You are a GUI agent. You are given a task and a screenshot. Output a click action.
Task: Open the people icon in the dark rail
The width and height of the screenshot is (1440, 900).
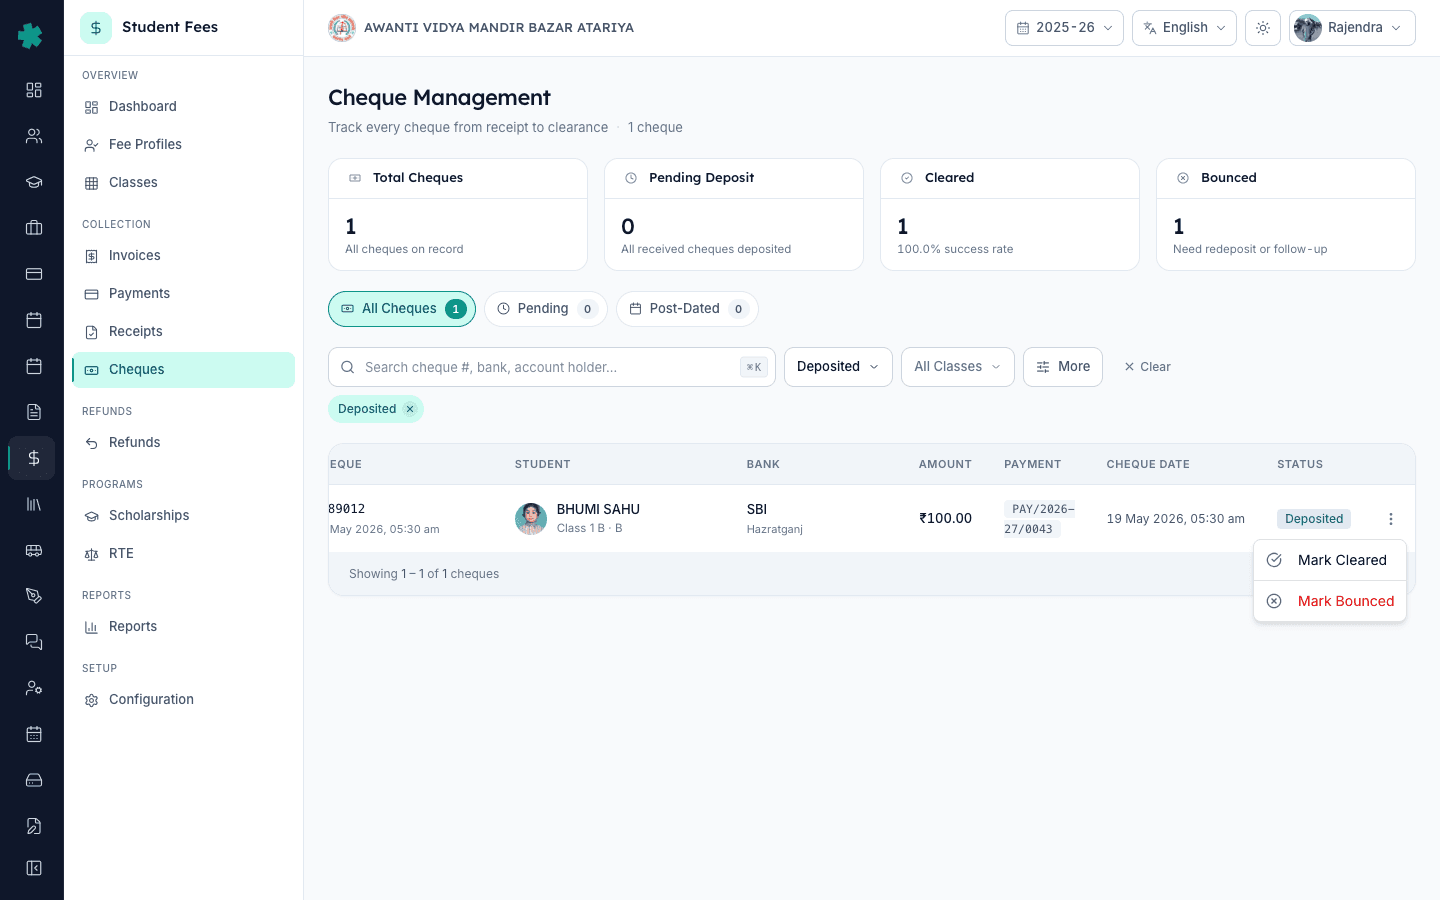(34, 136)
